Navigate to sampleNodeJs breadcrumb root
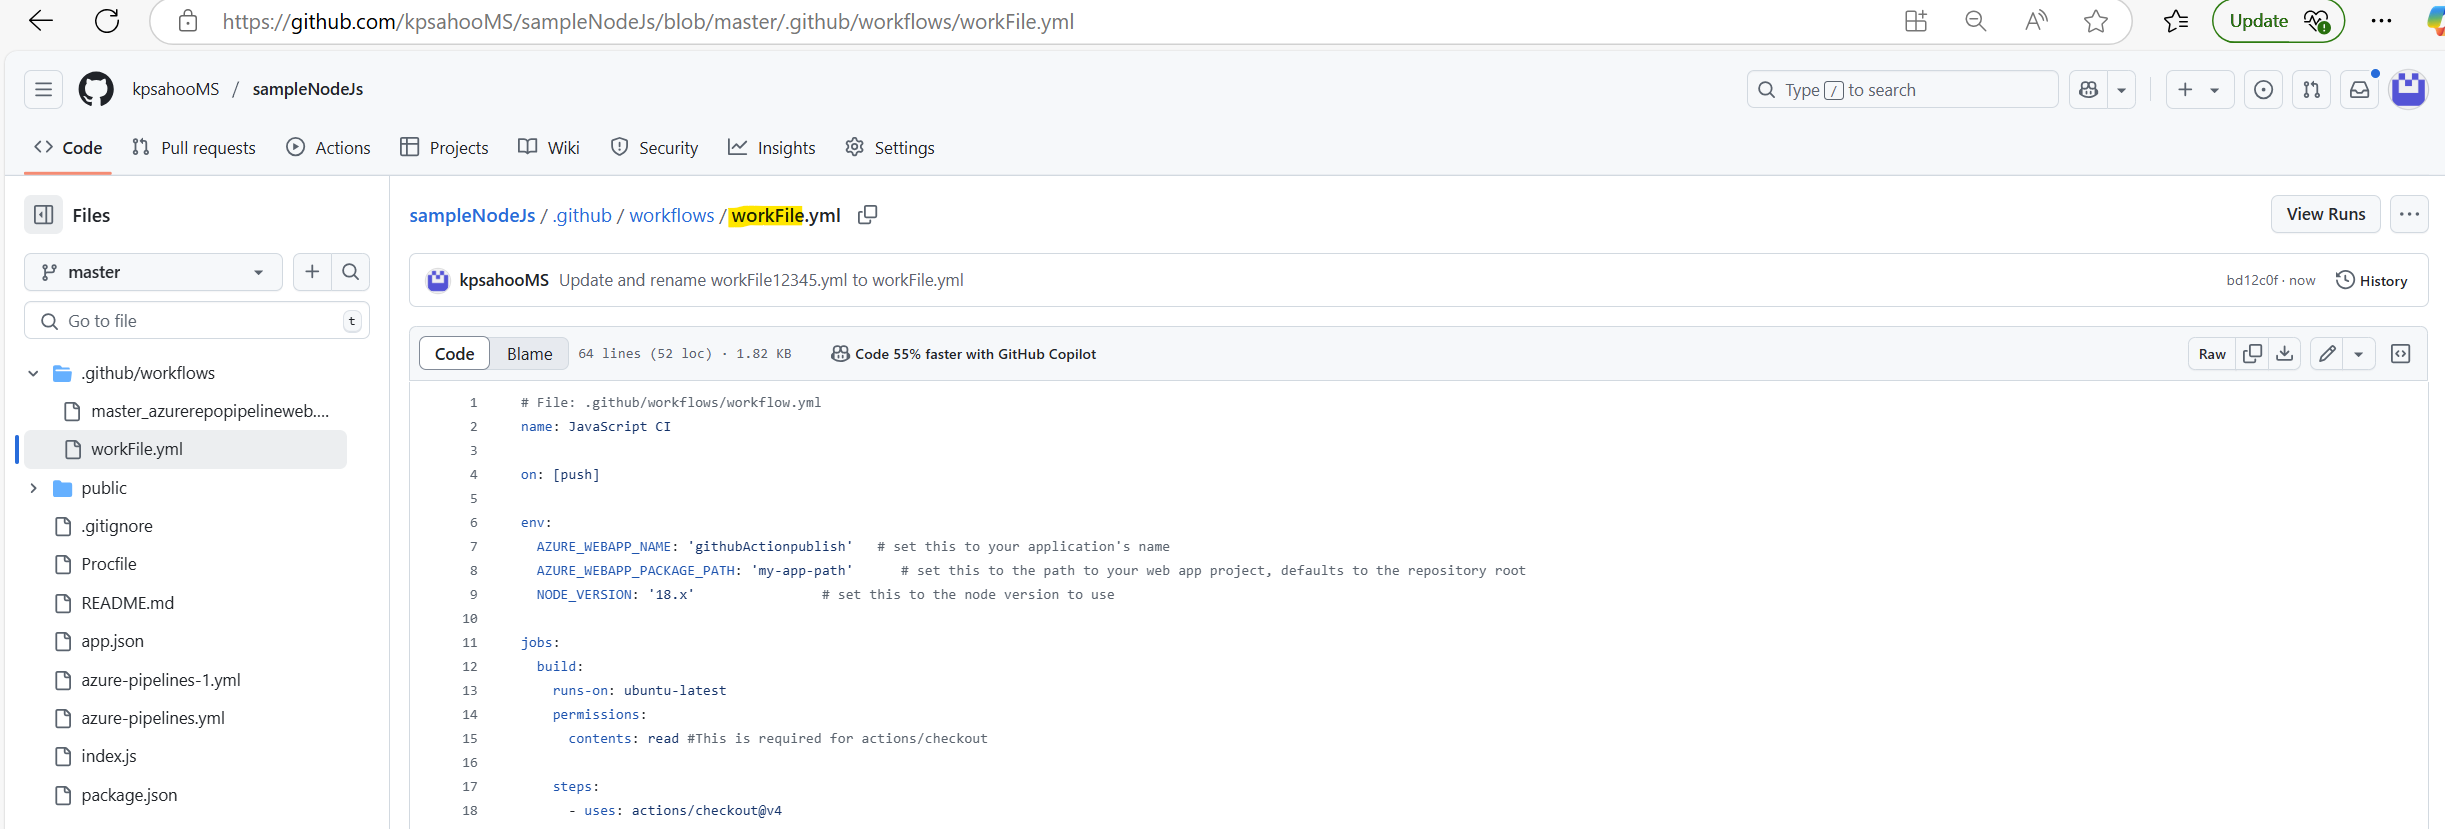 472,215
